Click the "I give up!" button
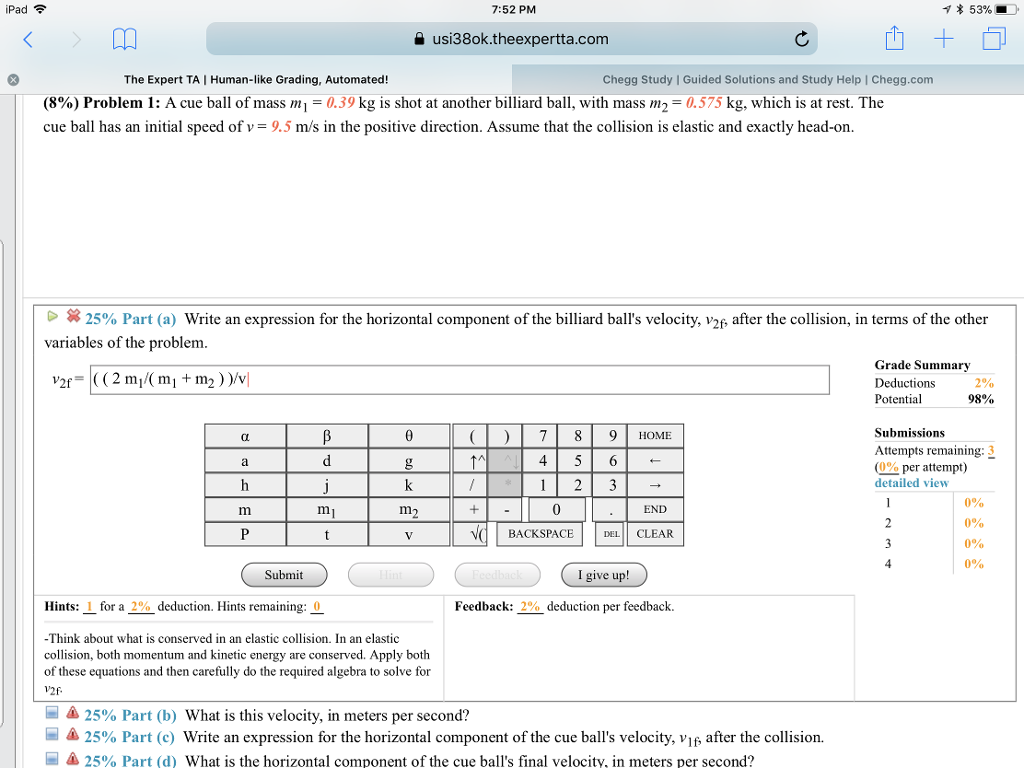 click(x=604, y=574)
